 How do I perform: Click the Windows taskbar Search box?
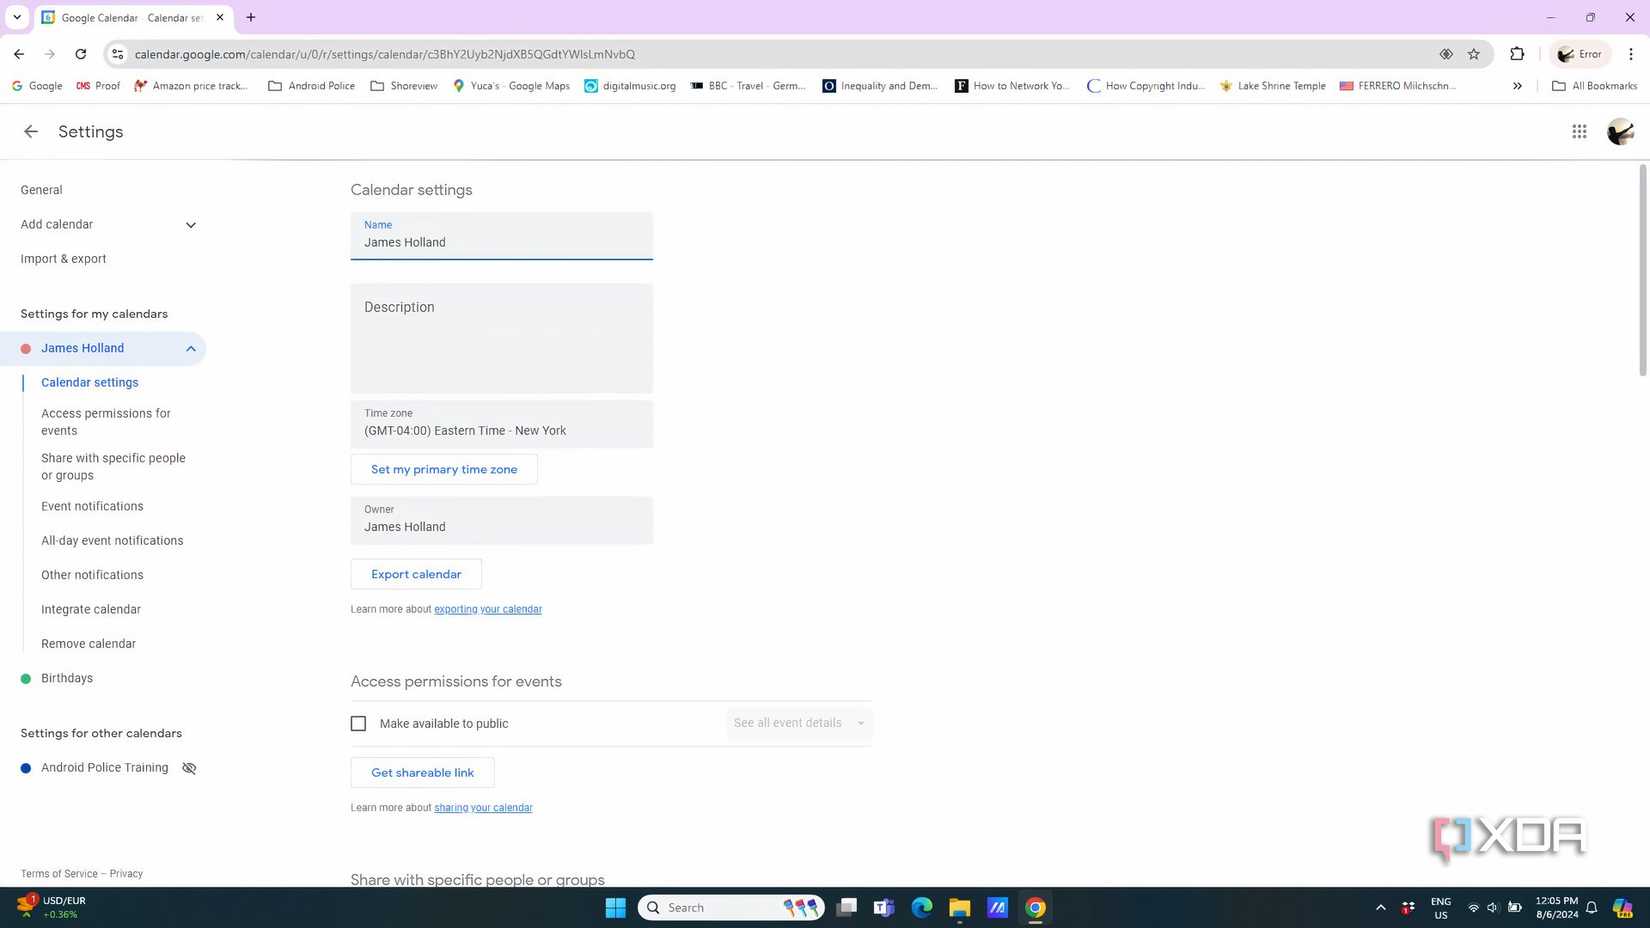pos(730,907)
